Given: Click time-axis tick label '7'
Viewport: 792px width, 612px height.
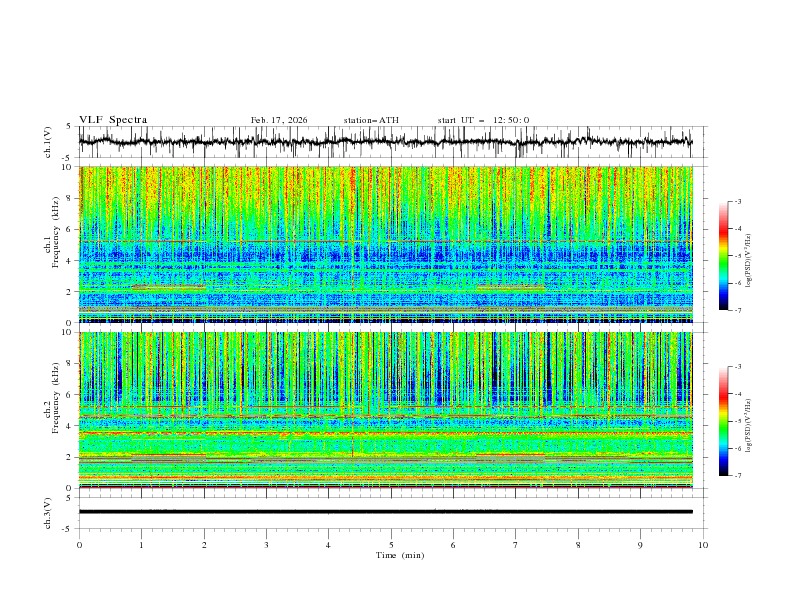Looking at the screenshot, I should coord(516,545).
